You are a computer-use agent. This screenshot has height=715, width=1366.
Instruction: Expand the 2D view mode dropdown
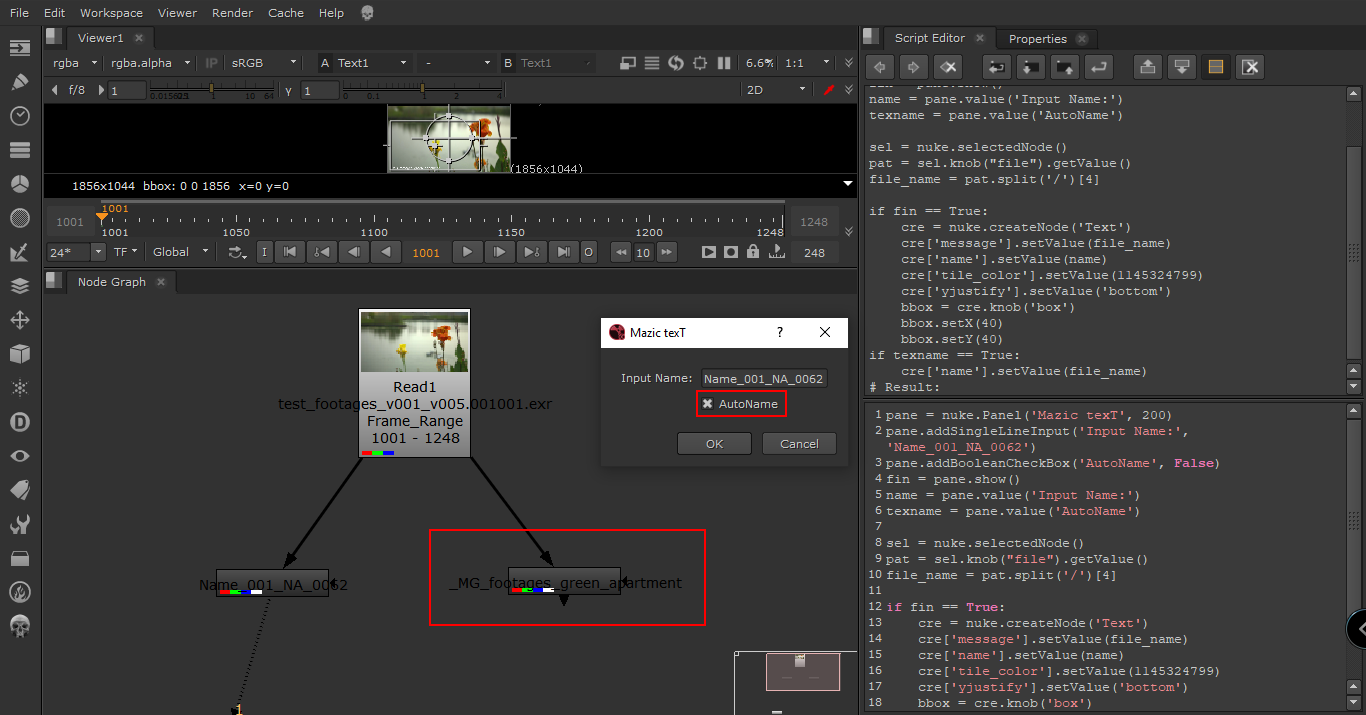click(775, 90)
